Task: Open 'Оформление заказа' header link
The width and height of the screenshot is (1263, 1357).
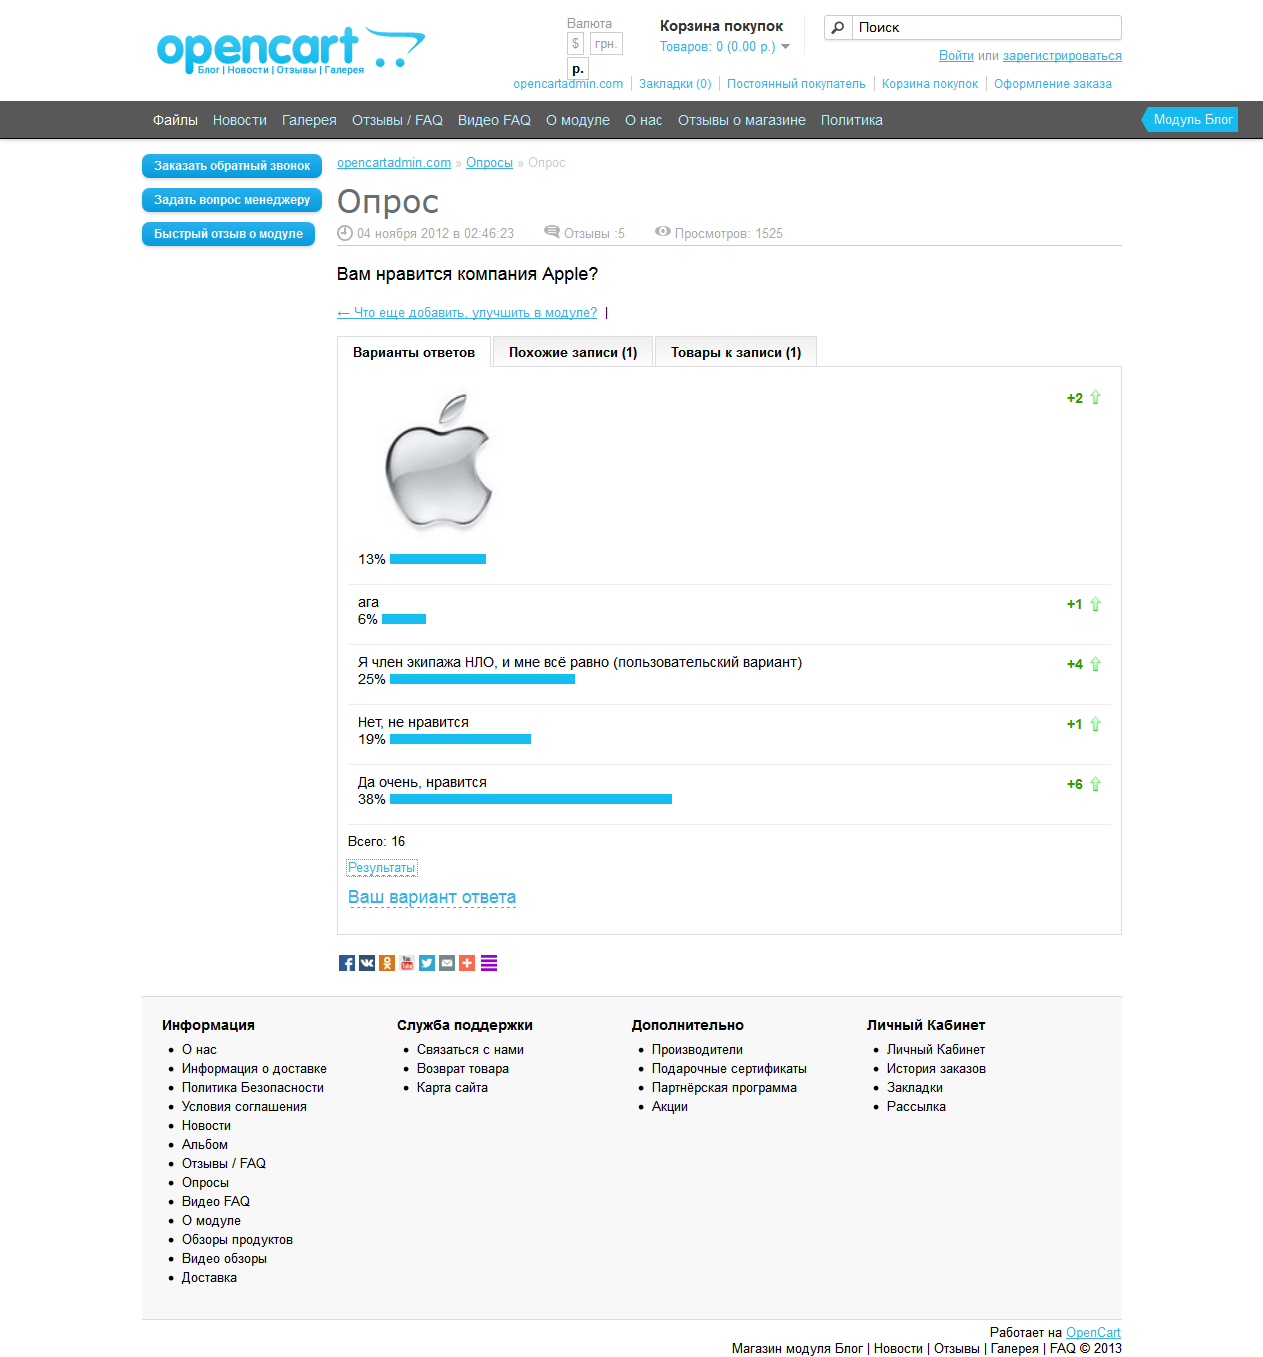Action: (x=1053, y=84)
